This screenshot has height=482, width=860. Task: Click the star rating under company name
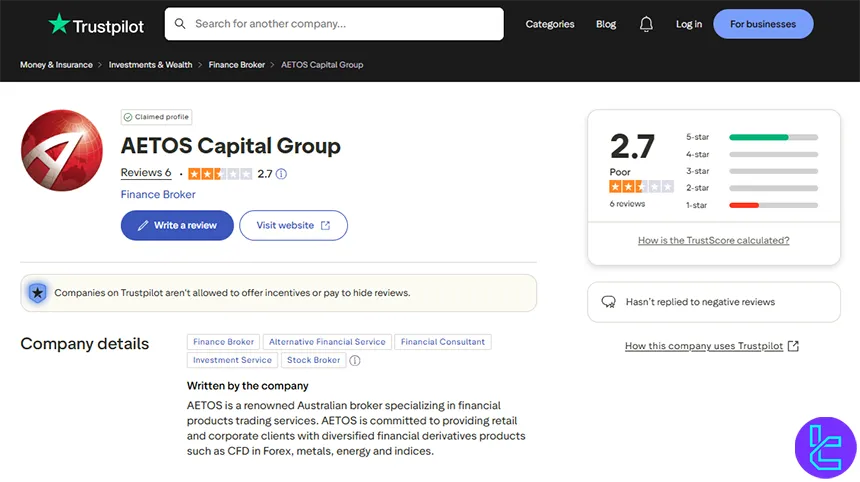(220, 174)
